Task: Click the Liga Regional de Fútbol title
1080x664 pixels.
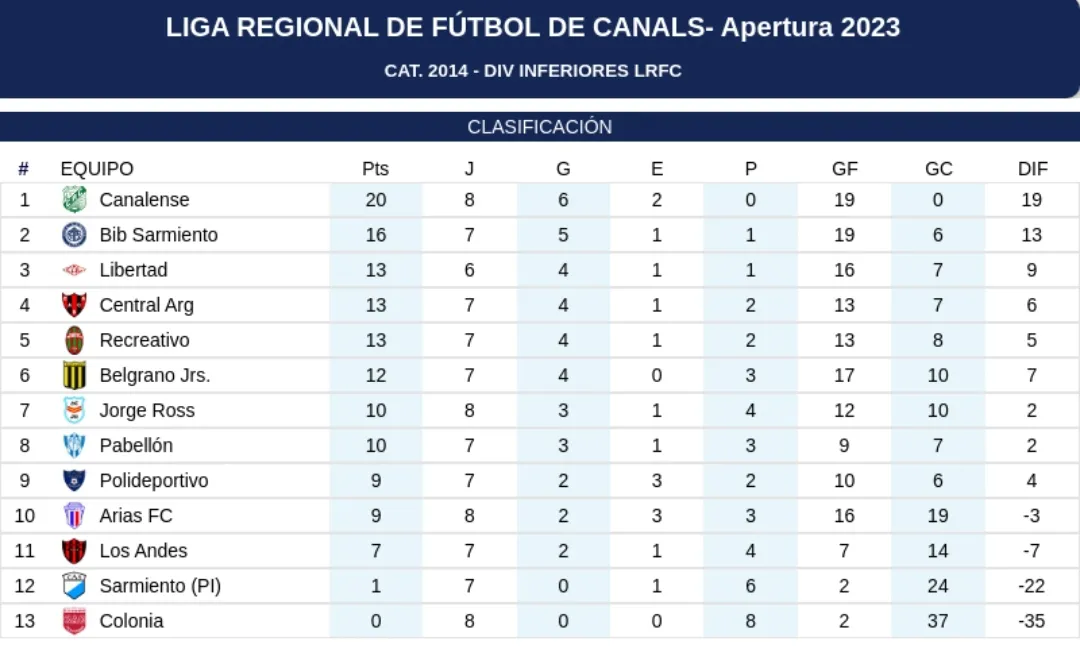Action: 533,28
